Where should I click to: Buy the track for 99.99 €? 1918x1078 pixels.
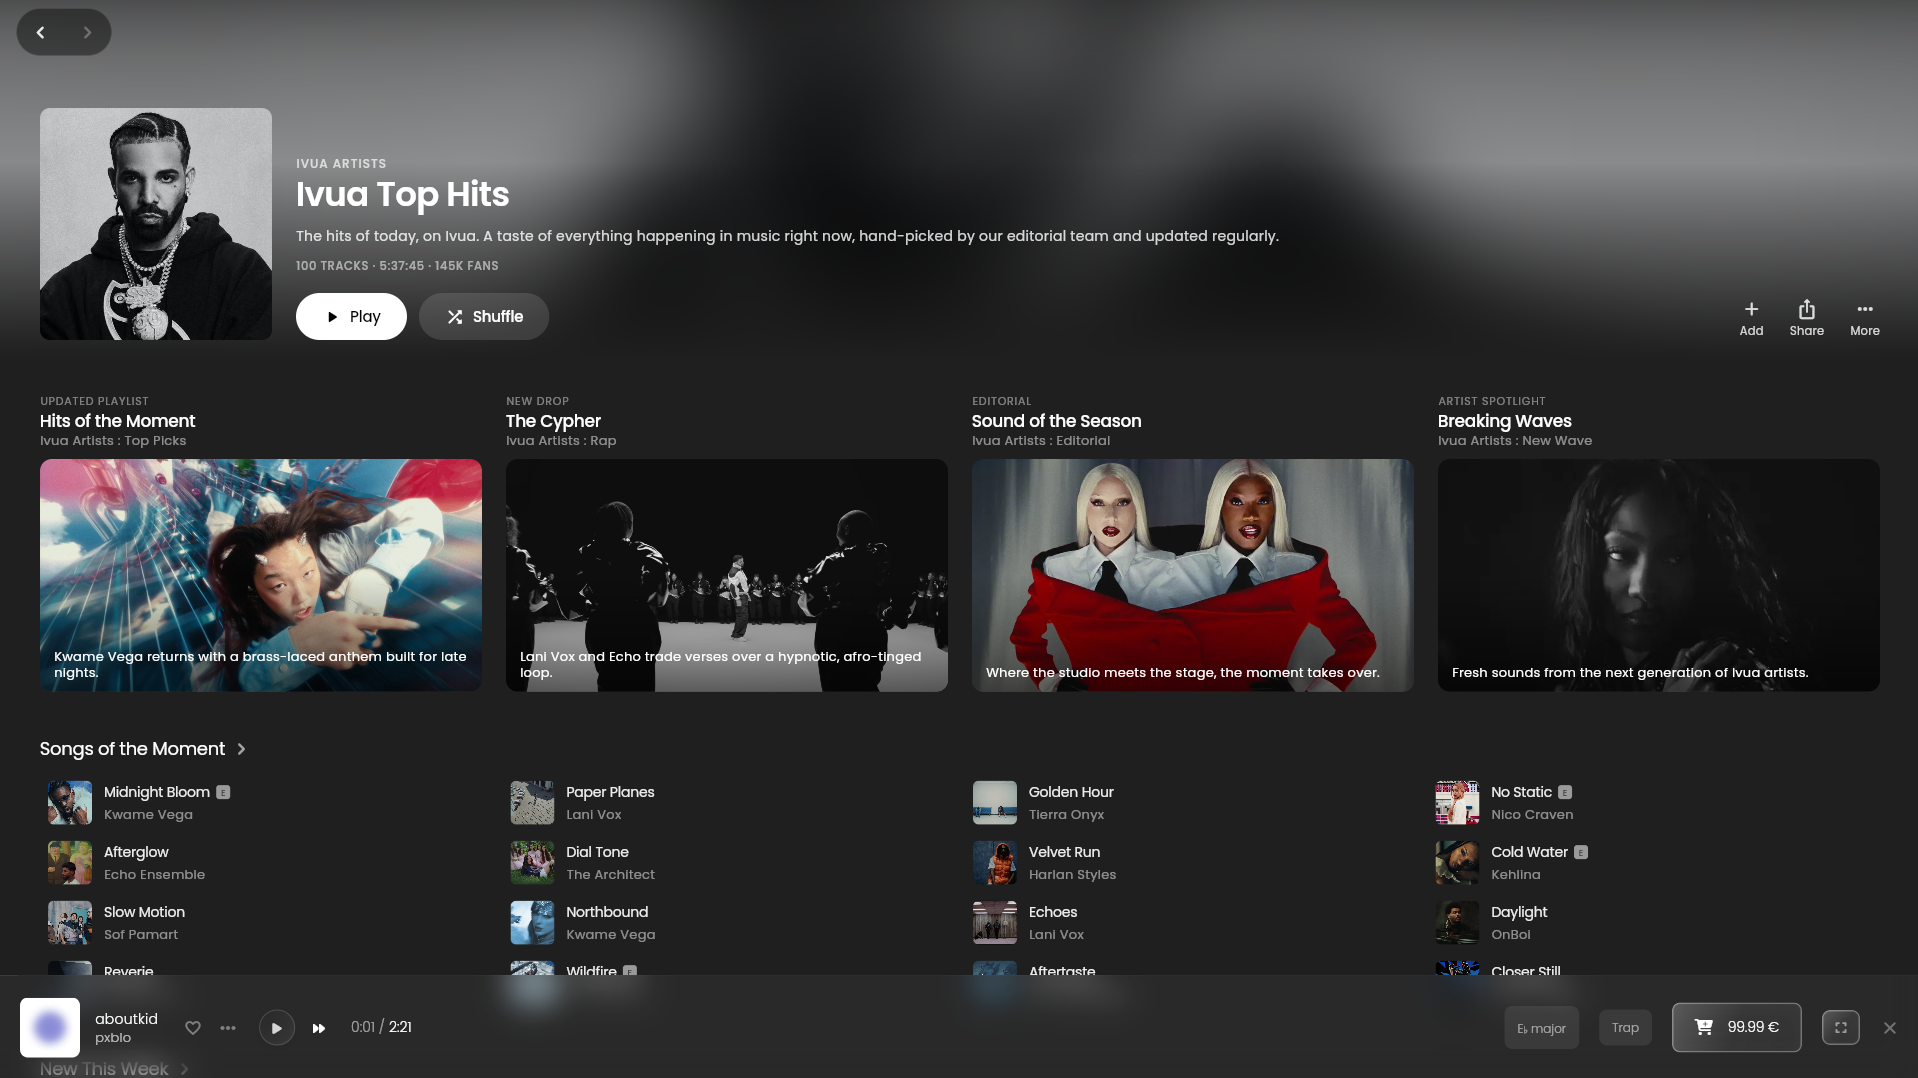(x=1736, y=1027)
